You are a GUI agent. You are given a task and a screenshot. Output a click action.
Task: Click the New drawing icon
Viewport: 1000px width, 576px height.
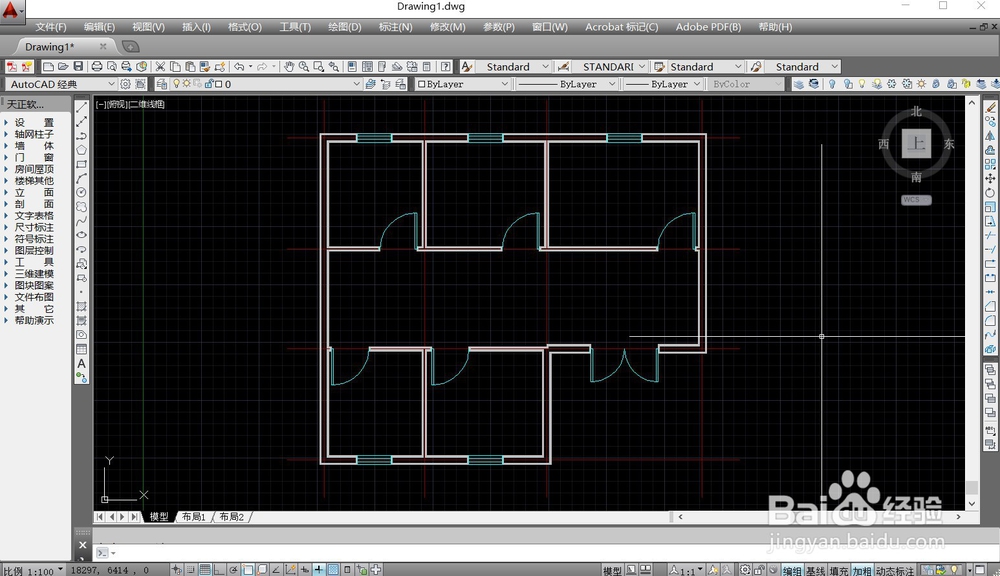pos(48,66)
